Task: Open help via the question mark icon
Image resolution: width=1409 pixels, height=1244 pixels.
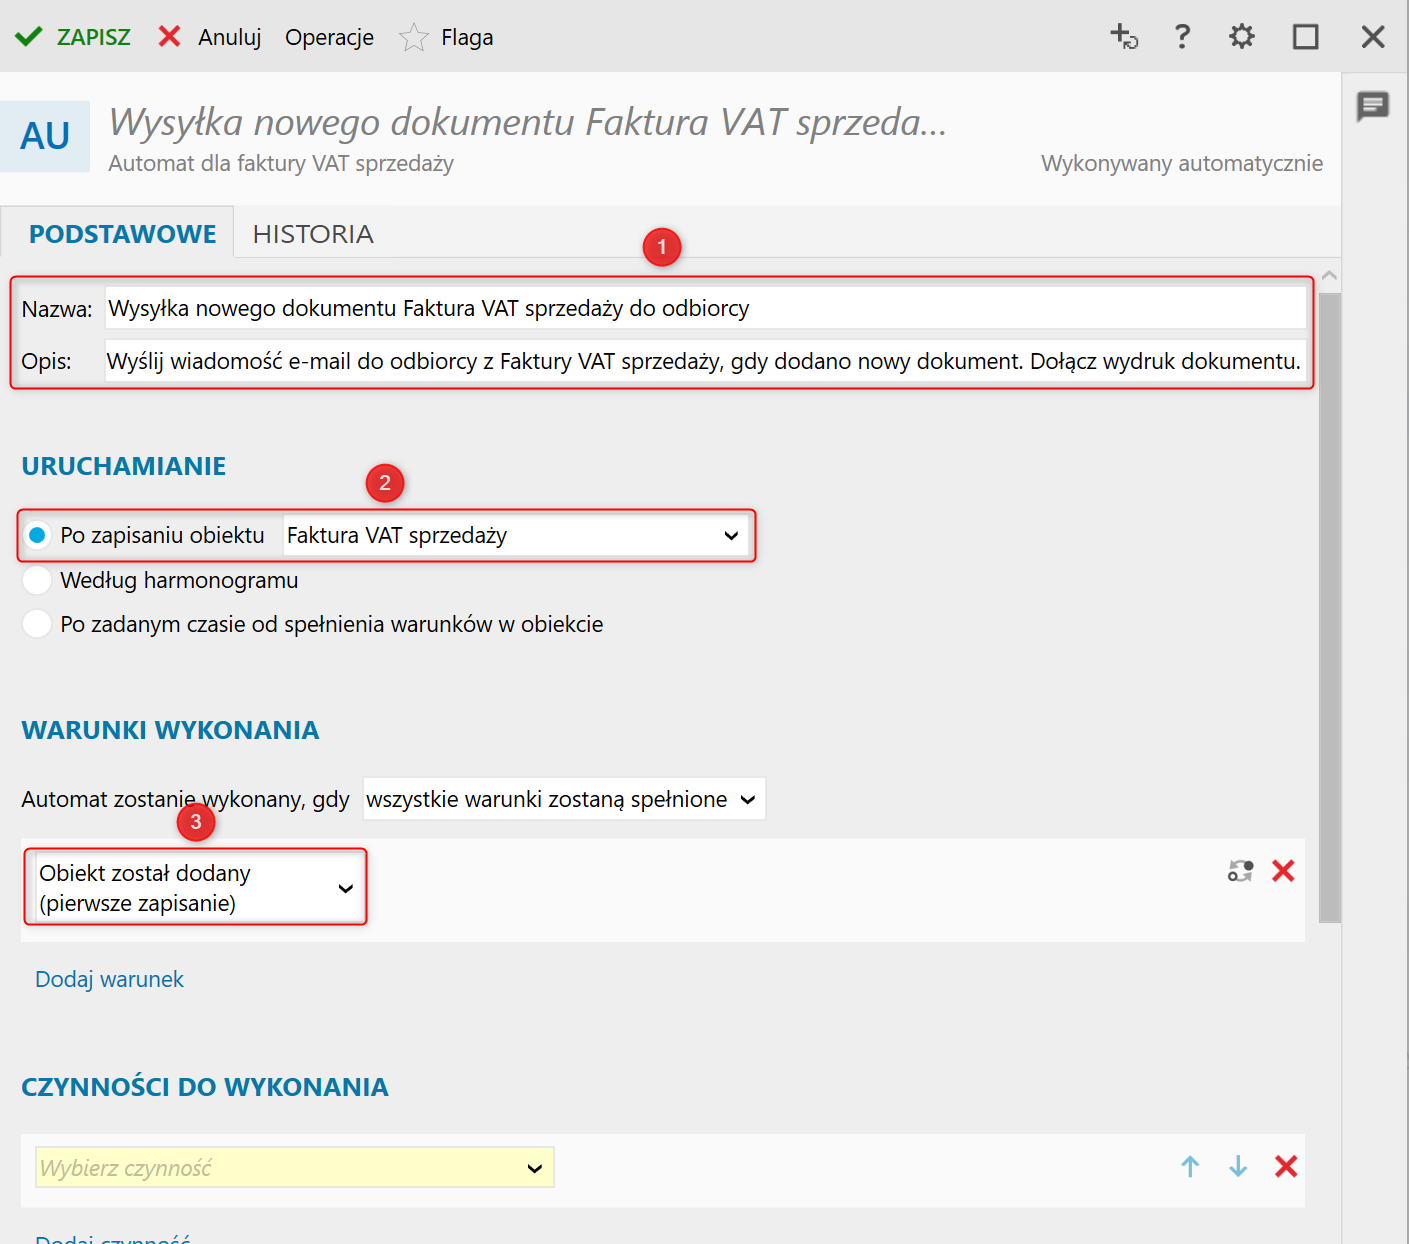Action: 1182,37
